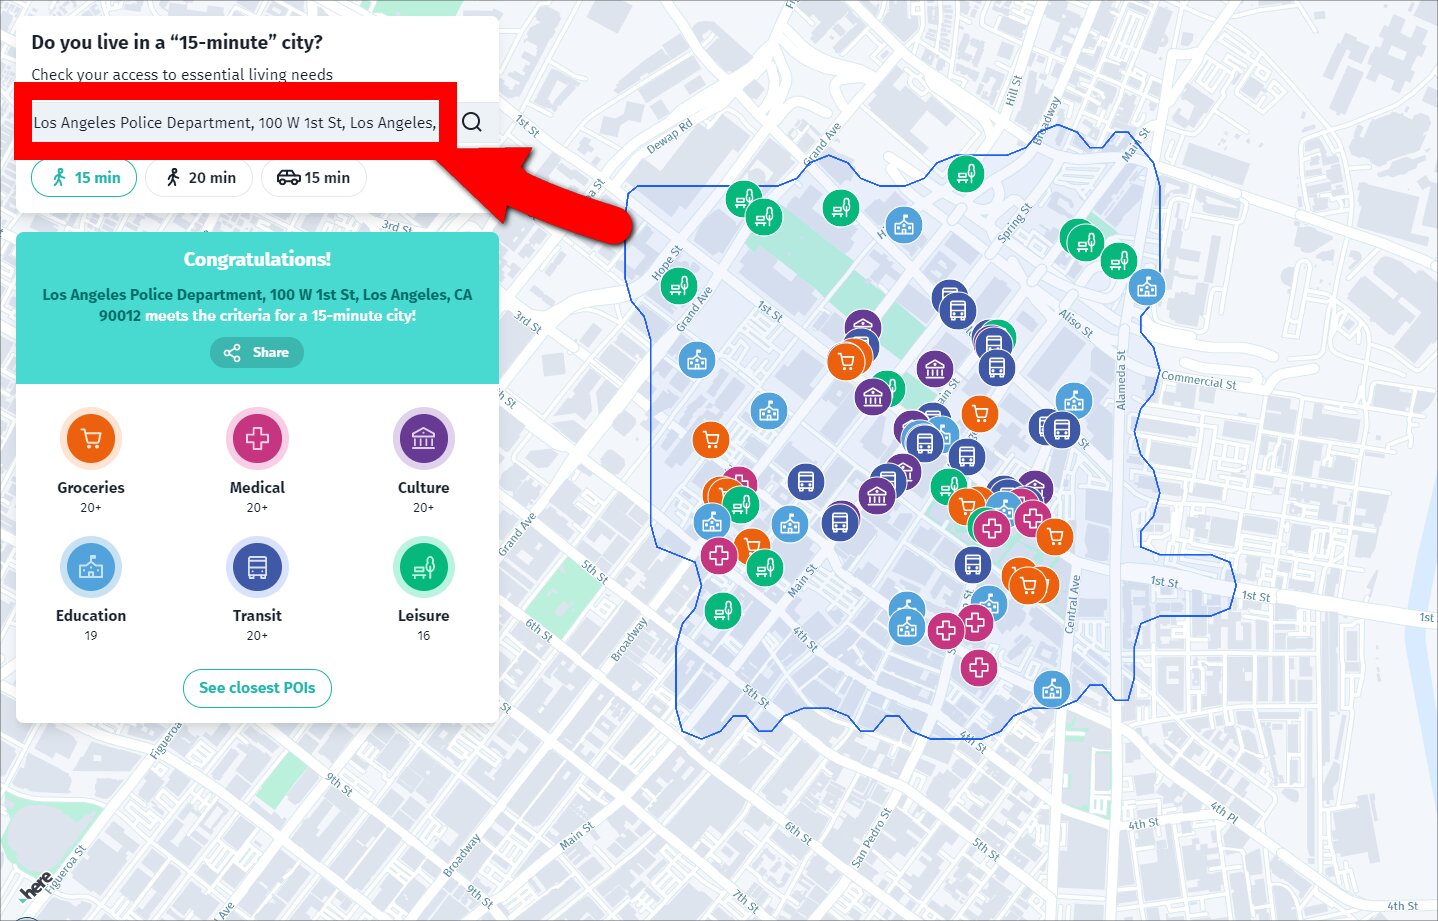Select the 15 min driving option
The height and width of the screenshot is (921, 1438).
tap(314, 178)
